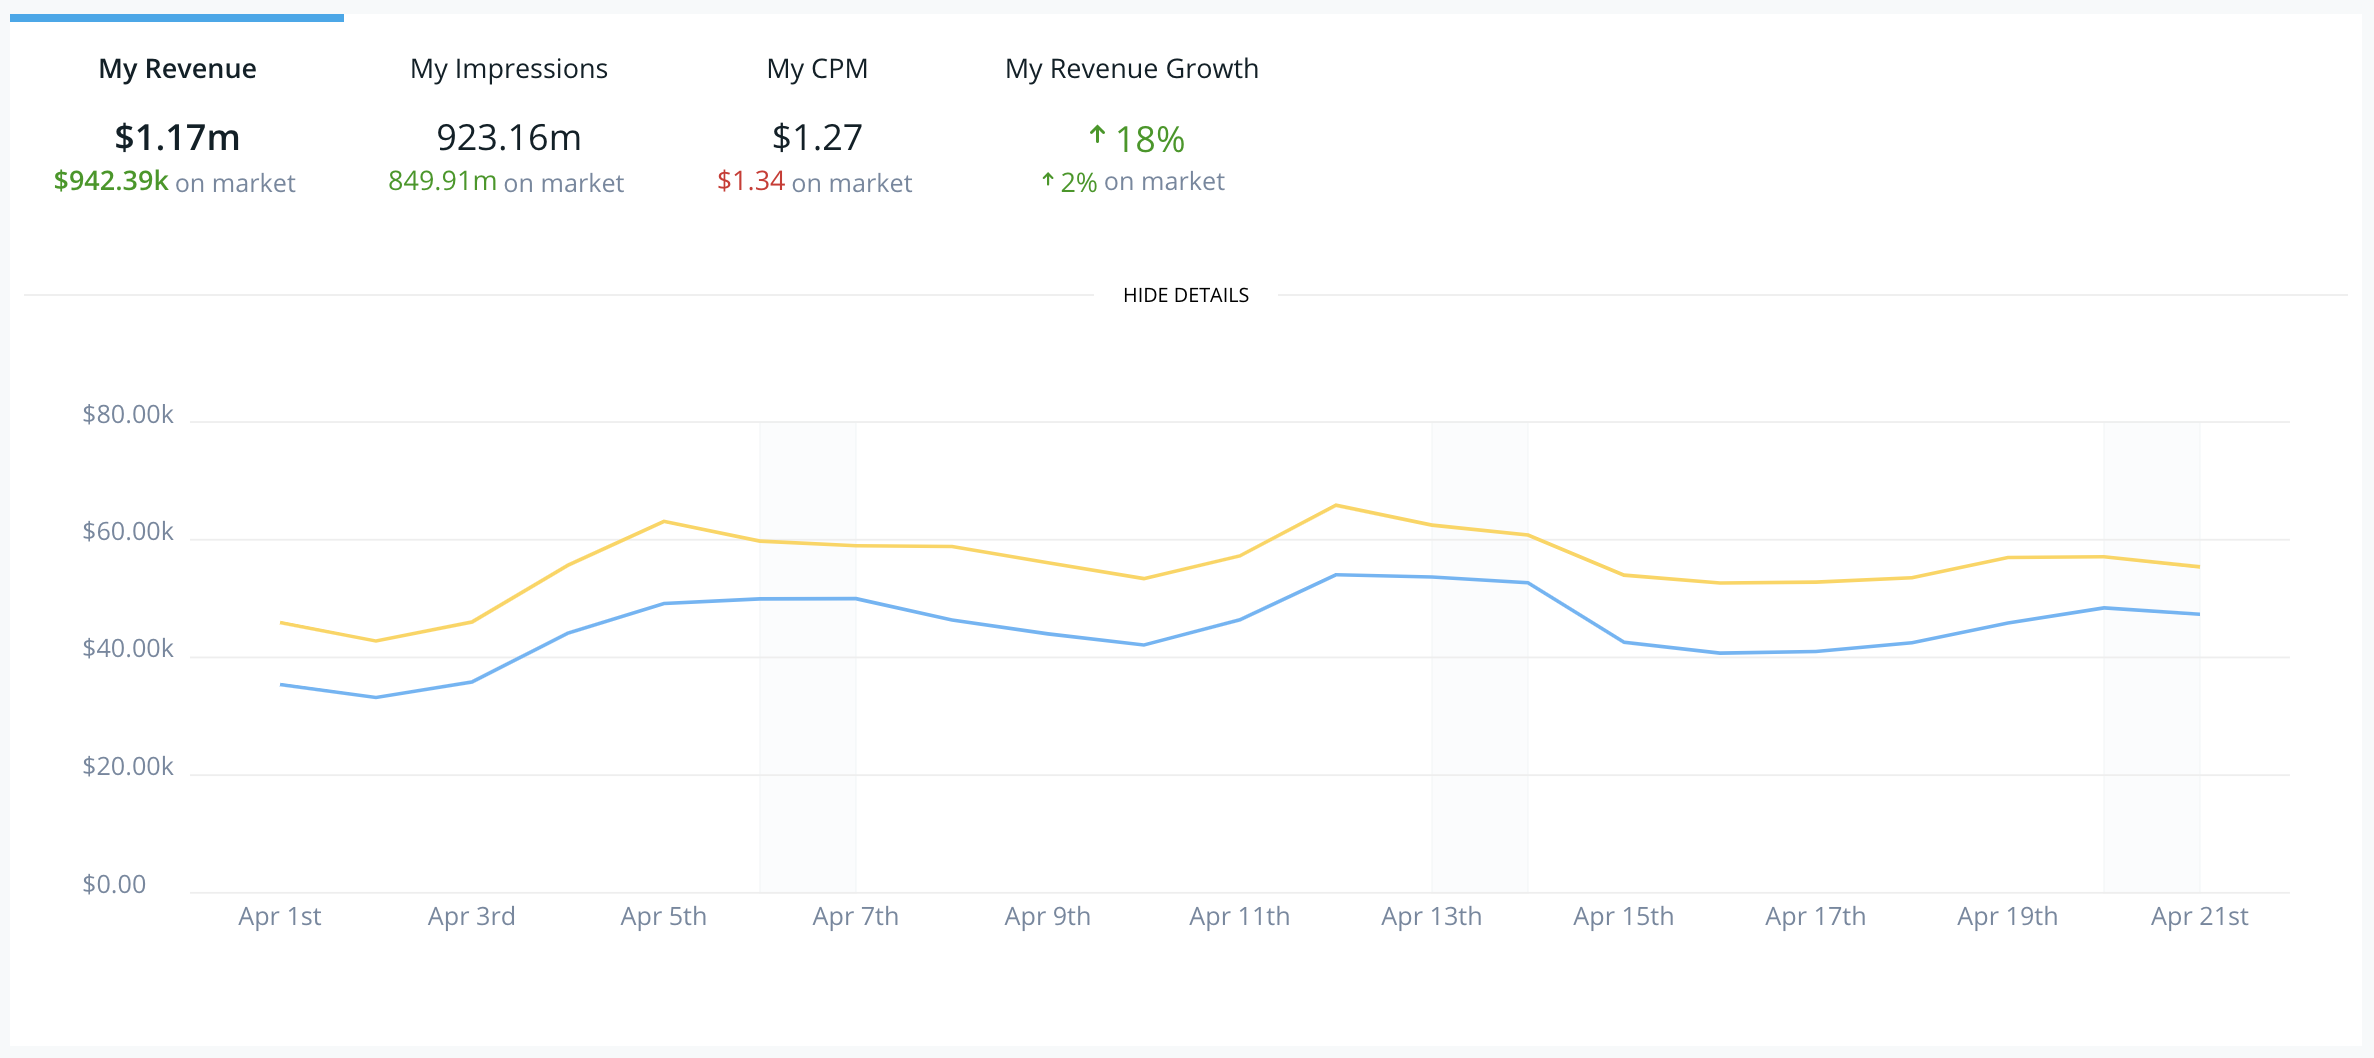Screen dimensions: 2374x1058
Task: Click the Apr 17th axis label
Action: pos(1816,916)
